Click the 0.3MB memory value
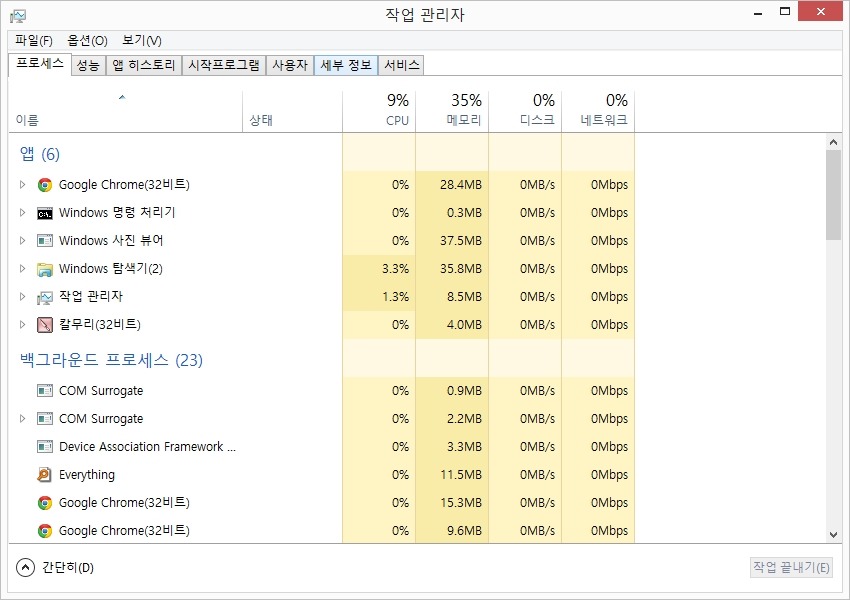This screenshot has width=850, height=600. (464, 213)
